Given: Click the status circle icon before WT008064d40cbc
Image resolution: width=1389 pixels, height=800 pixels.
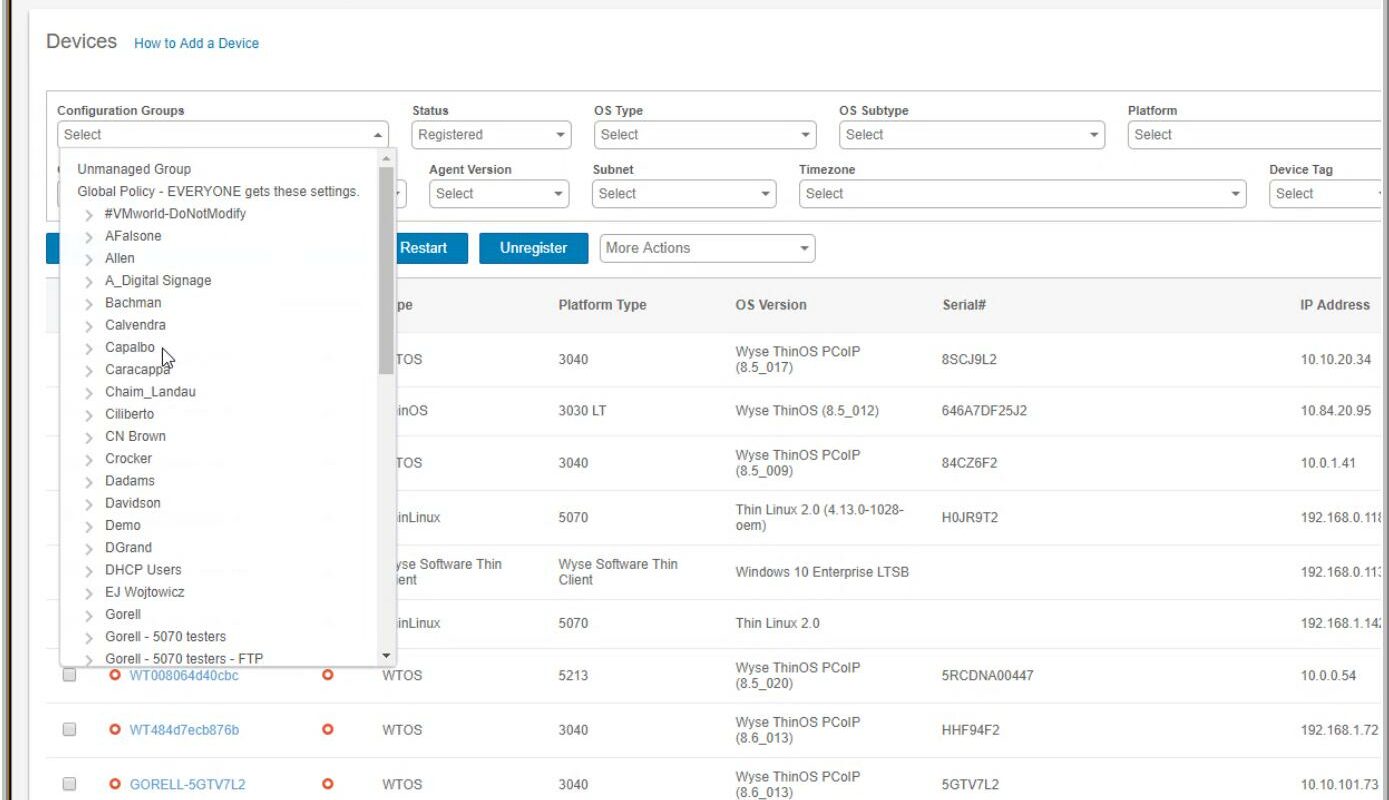Looking at the screenshot, I should [x=115, y=676].
